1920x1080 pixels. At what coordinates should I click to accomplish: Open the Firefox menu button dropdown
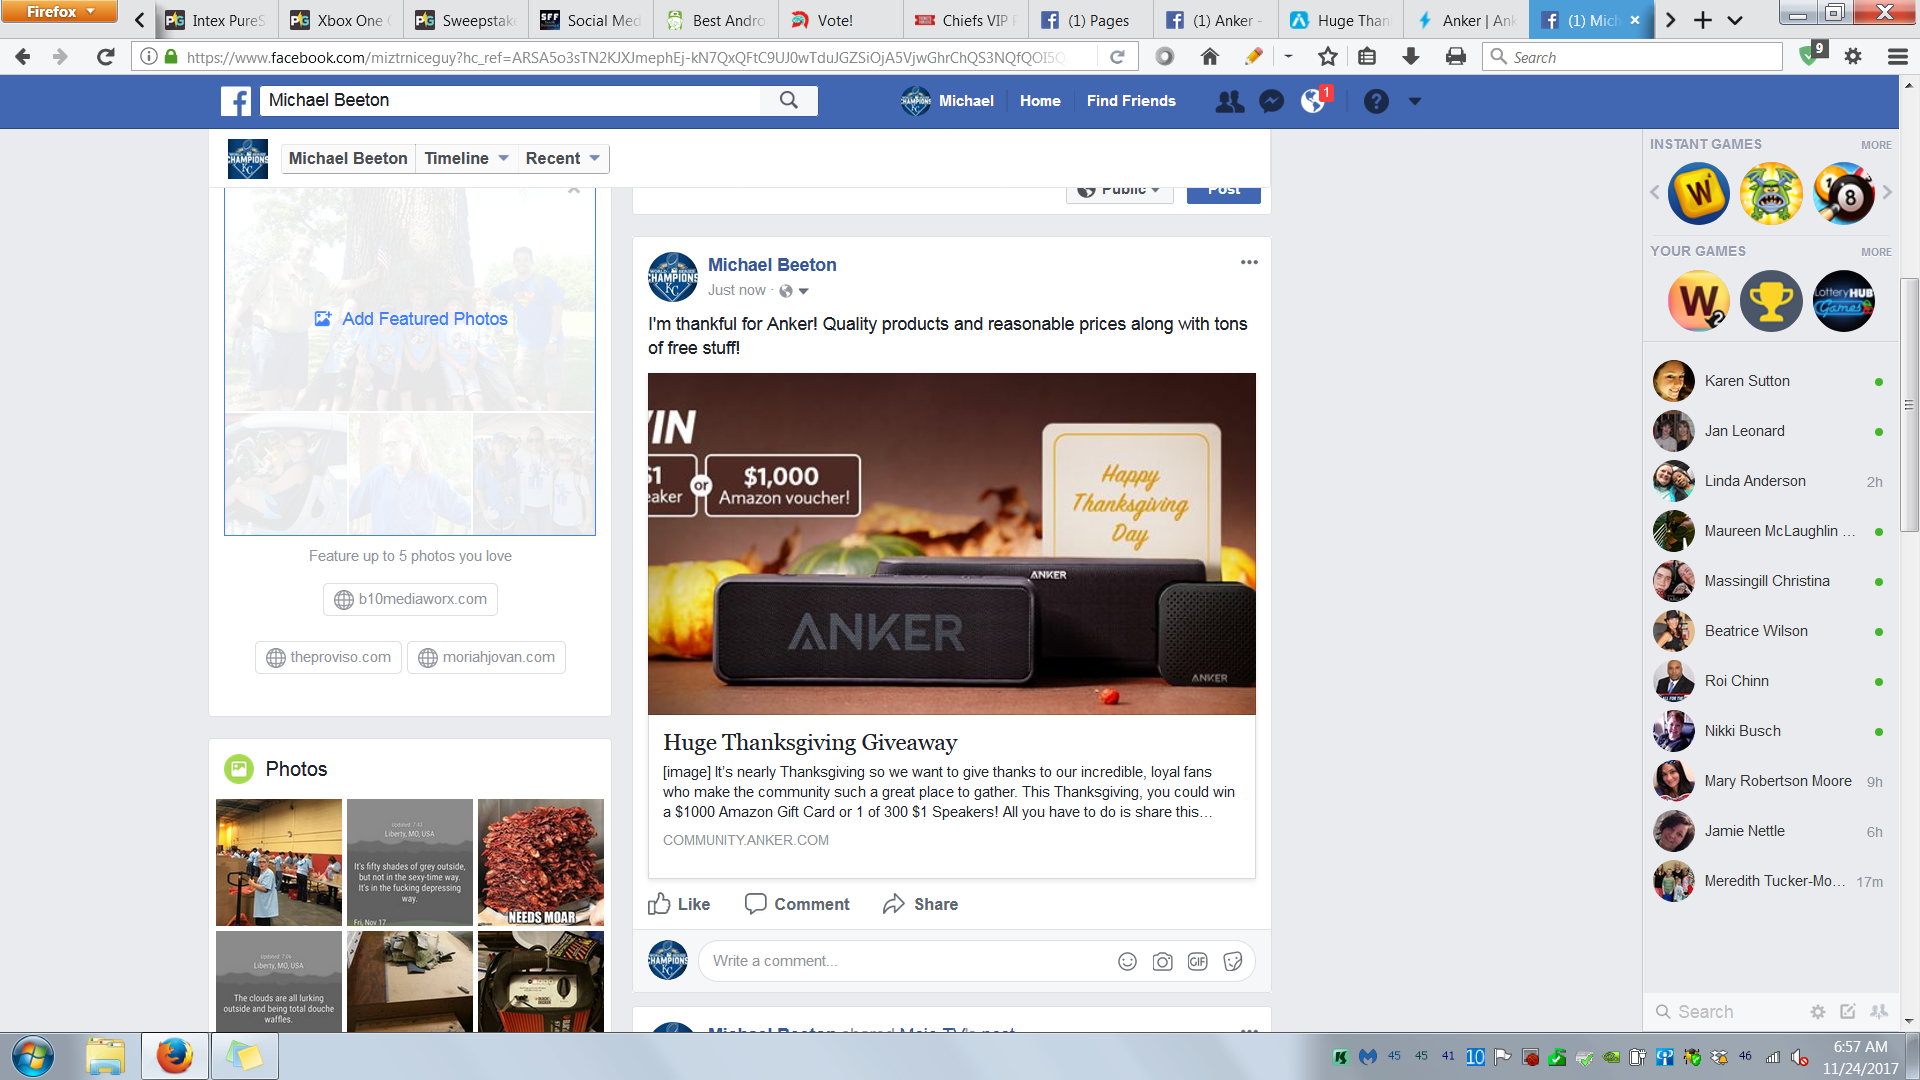[x=60, y=12]
